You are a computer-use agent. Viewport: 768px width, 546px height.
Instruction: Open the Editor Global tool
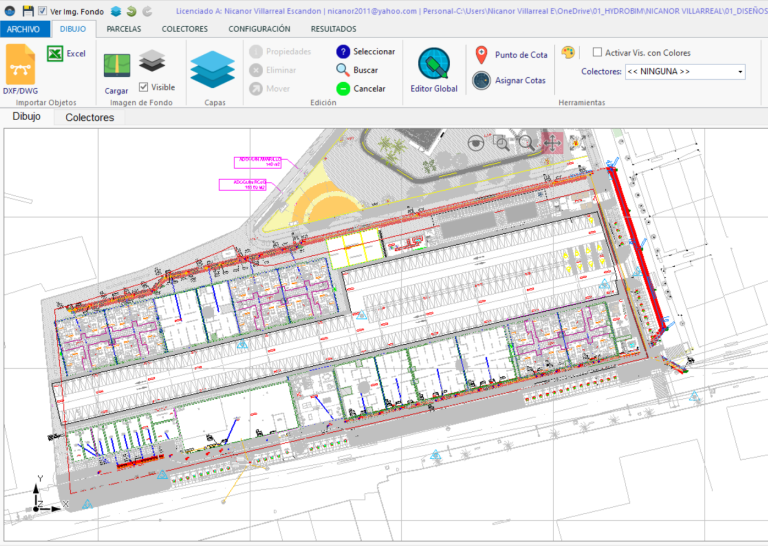click(433, 70)
